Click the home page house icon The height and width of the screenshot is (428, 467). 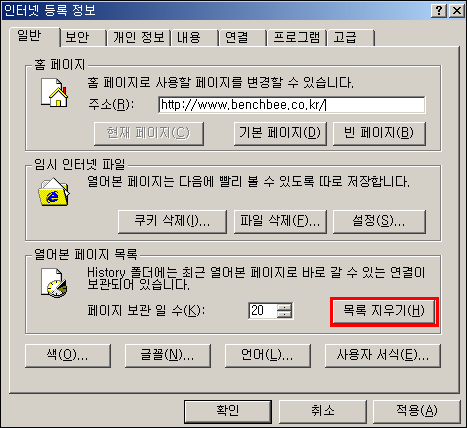pos(54,93)
